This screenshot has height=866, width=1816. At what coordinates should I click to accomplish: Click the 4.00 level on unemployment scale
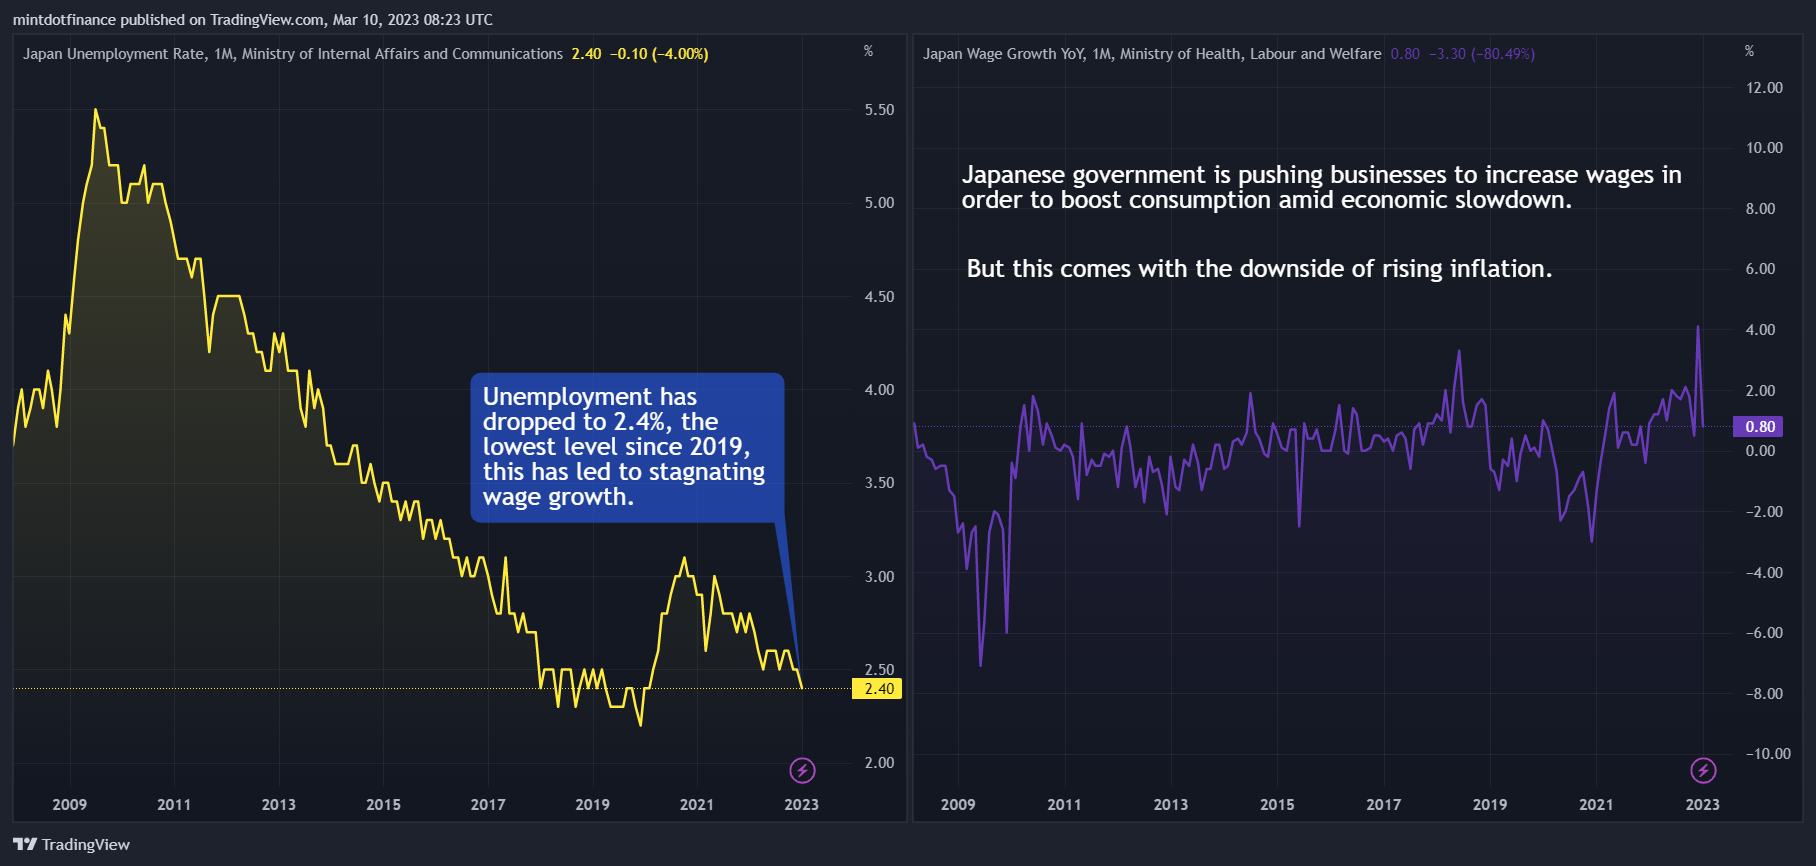pos(879,390)
